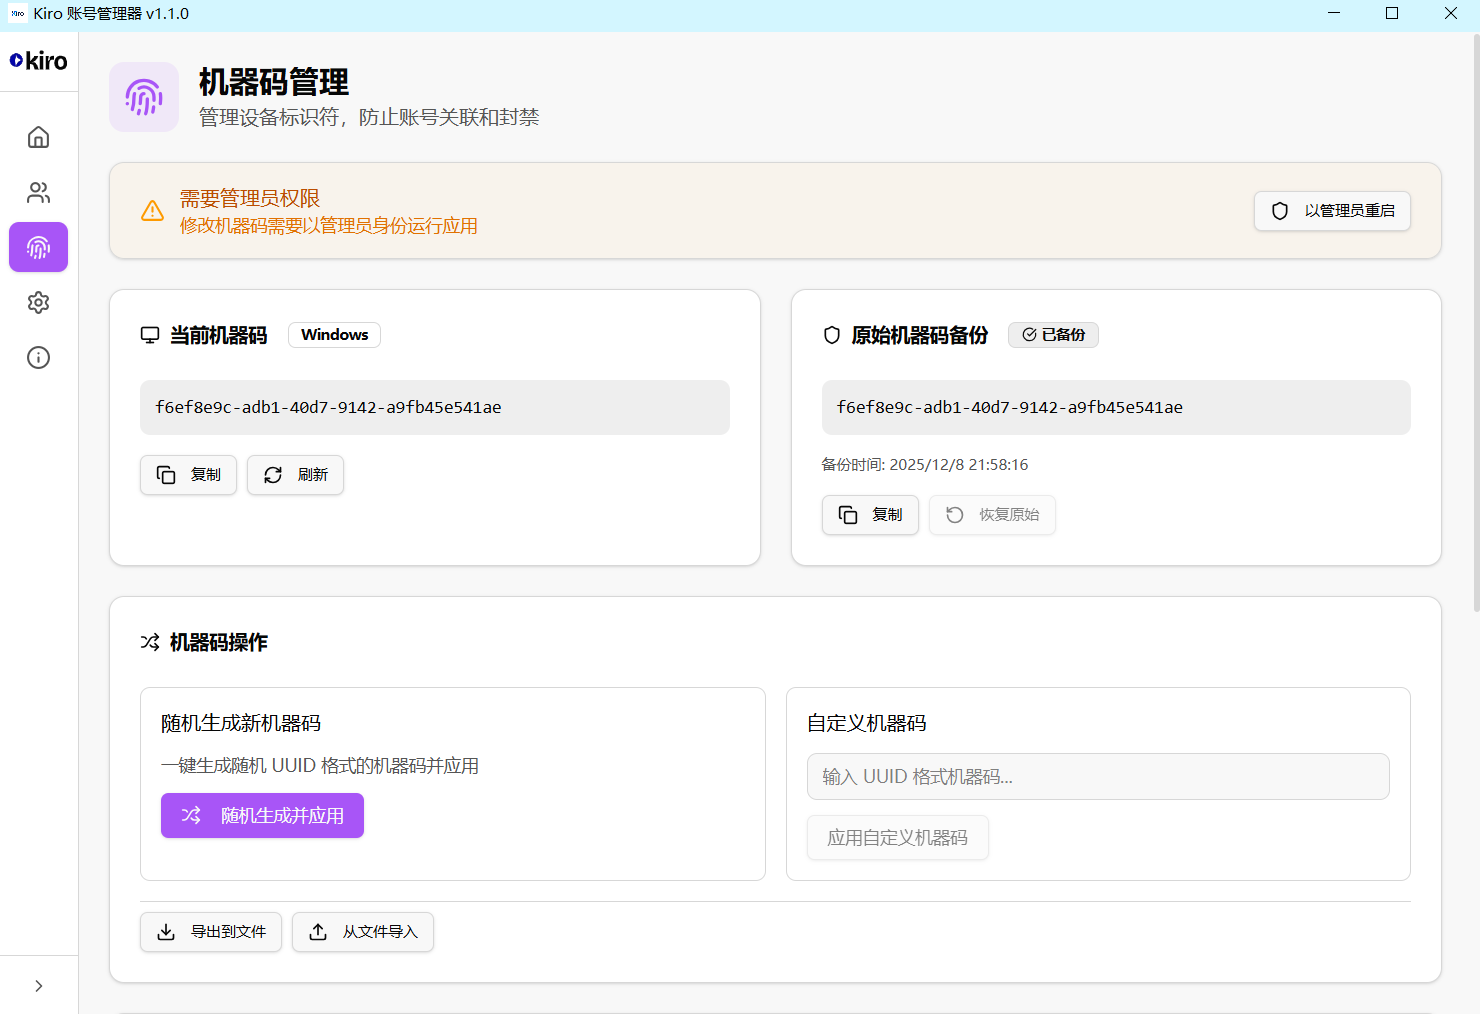
Task: Refresh the current machine code
Action: [295, 475]
